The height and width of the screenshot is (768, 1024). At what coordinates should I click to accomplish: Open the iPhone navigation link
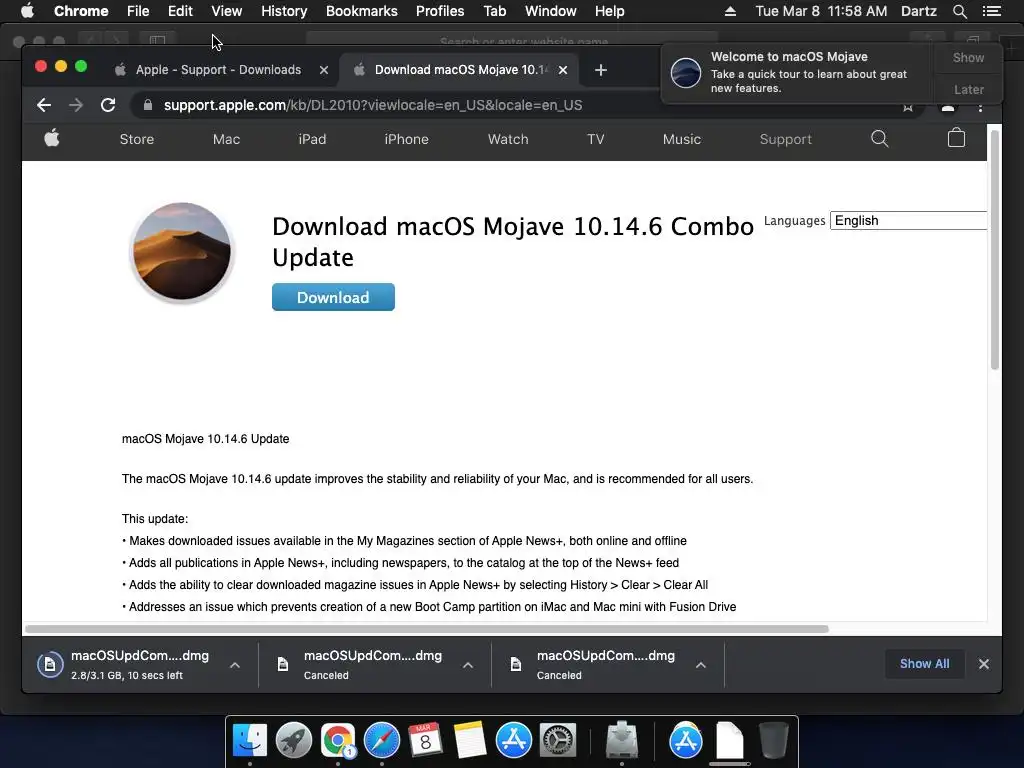pos(406,139)
